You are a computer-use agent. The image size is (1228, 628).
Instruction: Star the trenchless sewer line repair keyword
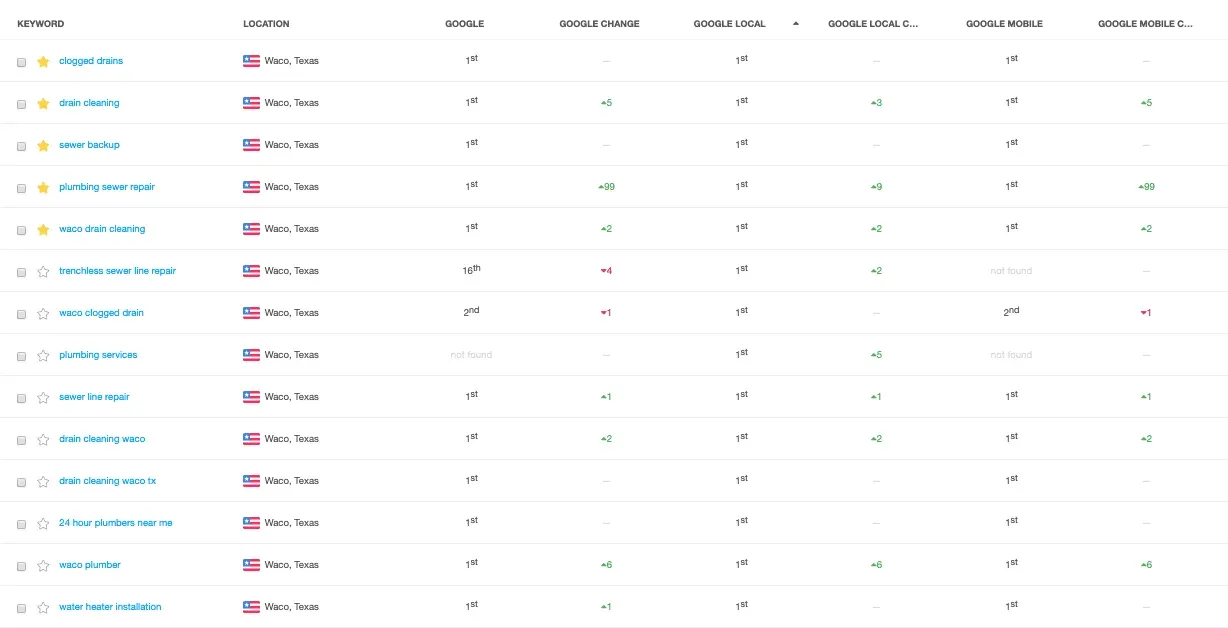43,272
